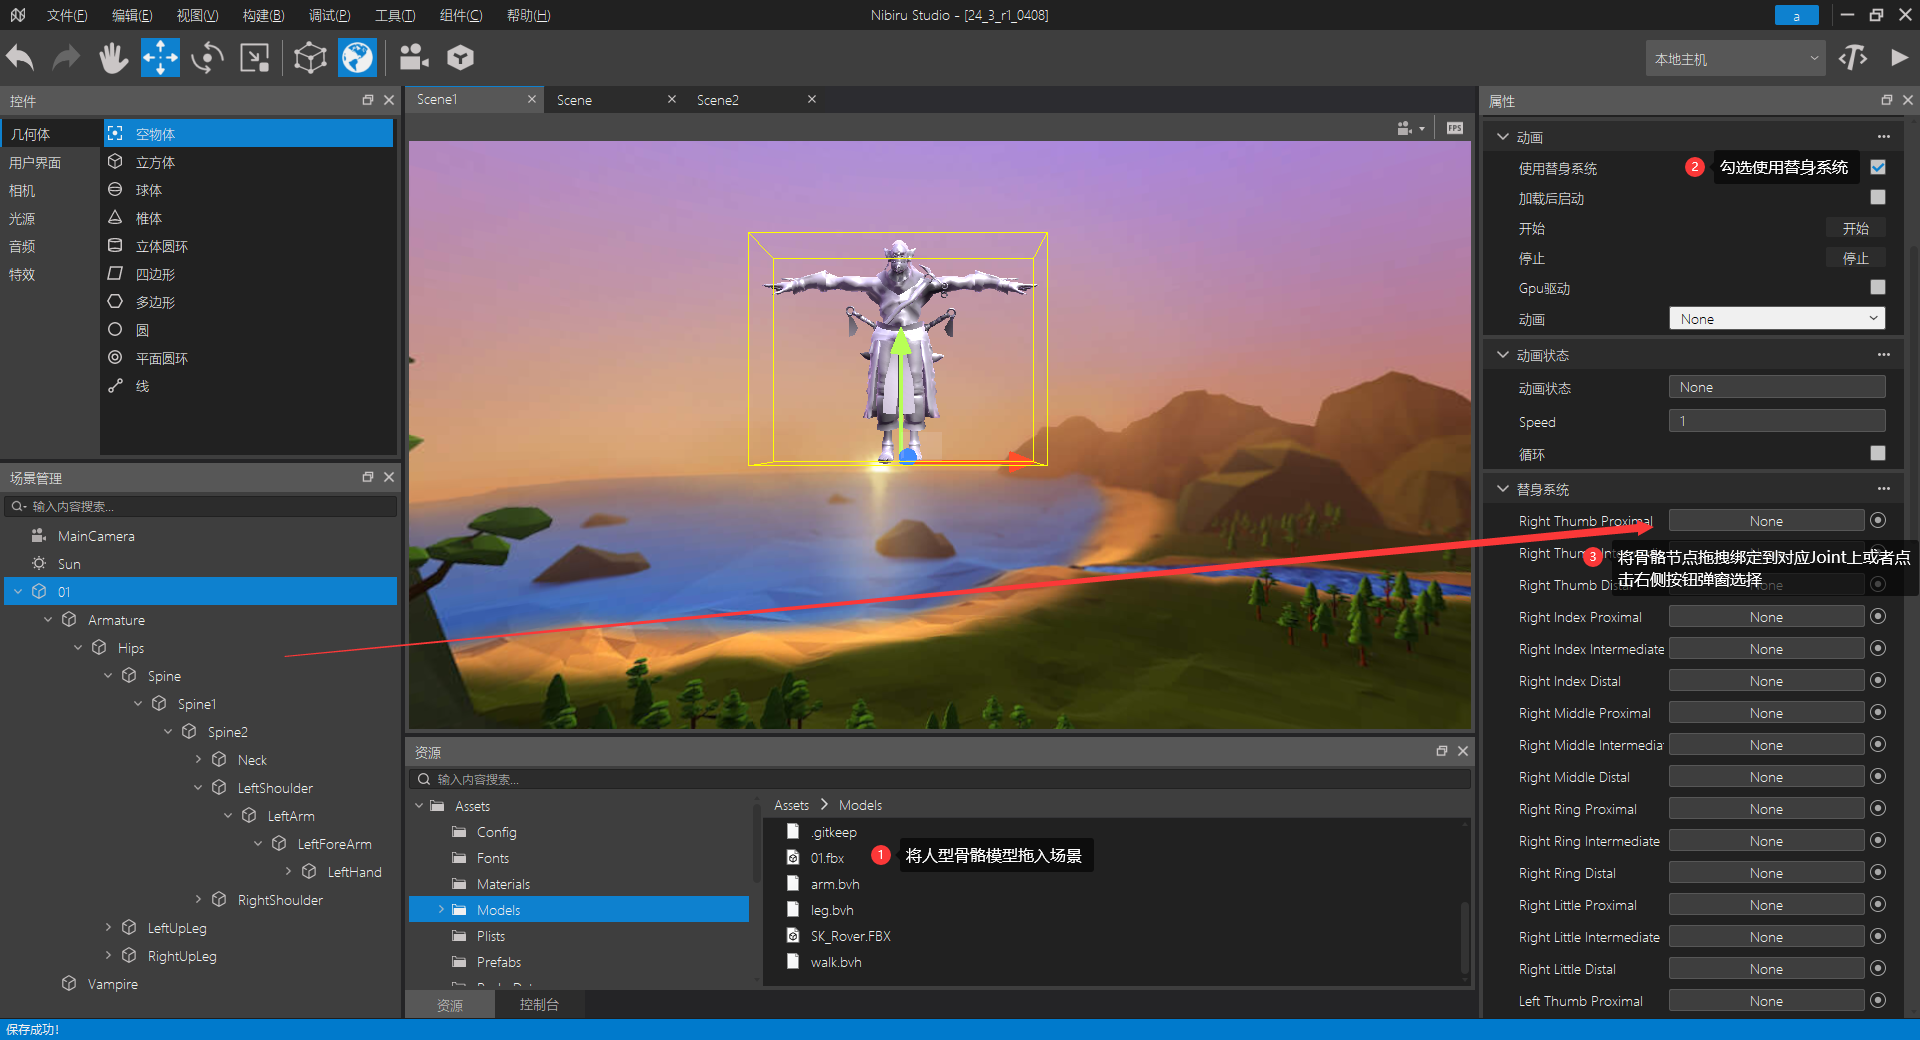
Task: Enable the 加载后启动 checkbox
Action: coord(1877,198)
